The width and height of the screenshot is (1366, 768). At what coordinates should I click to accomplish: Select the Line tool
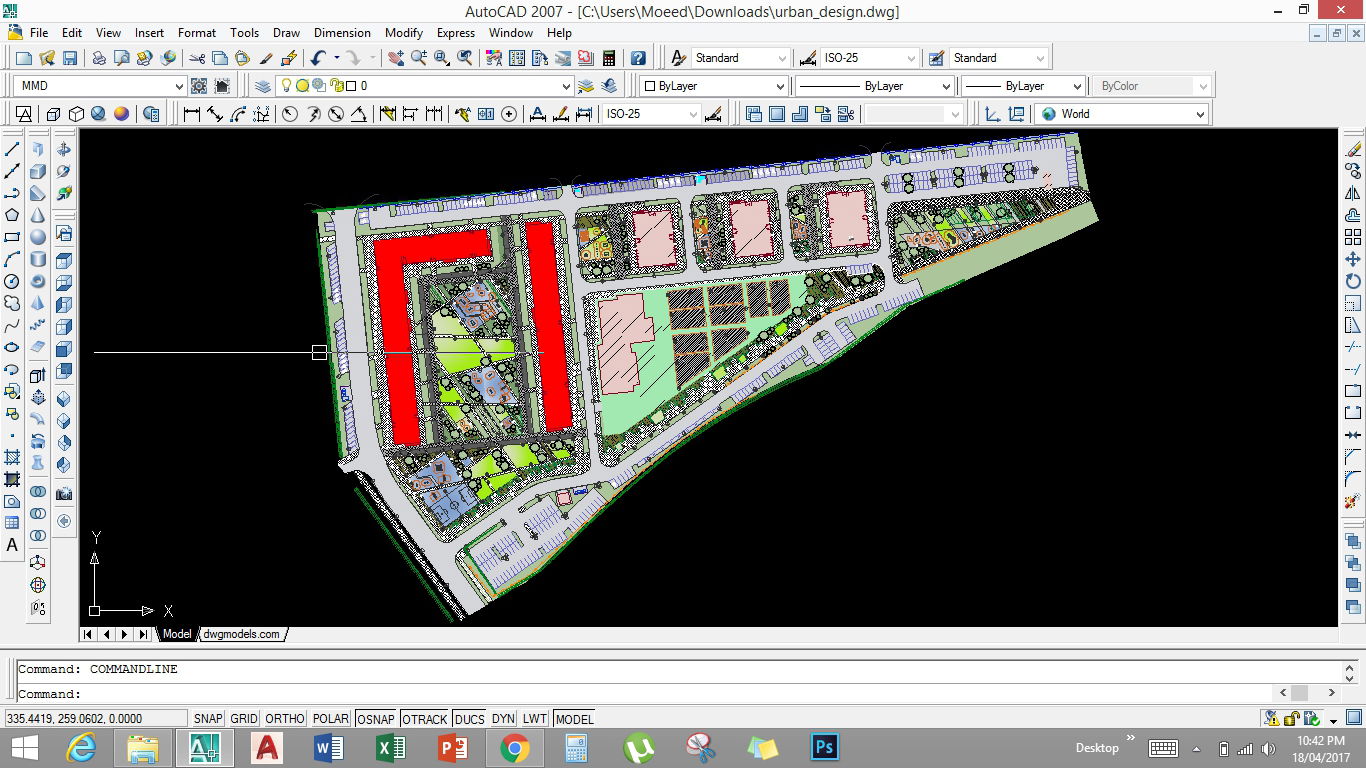coord(11,148)
